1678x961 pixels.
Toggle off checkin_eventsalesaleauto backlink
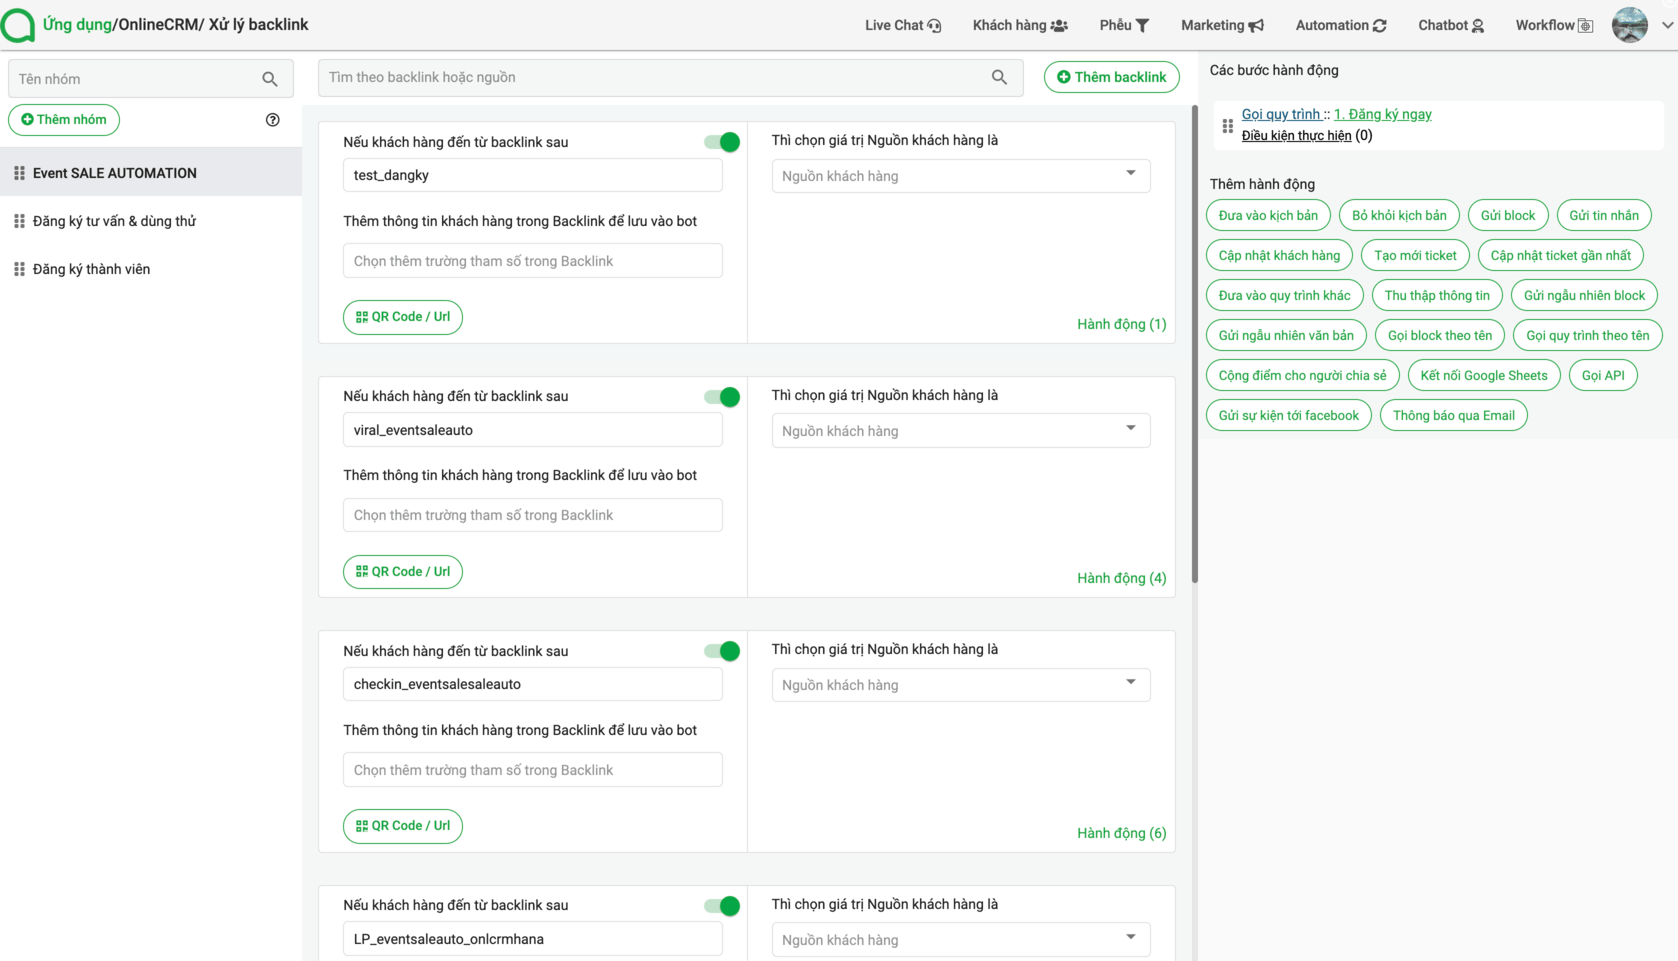tap(722, 651)
